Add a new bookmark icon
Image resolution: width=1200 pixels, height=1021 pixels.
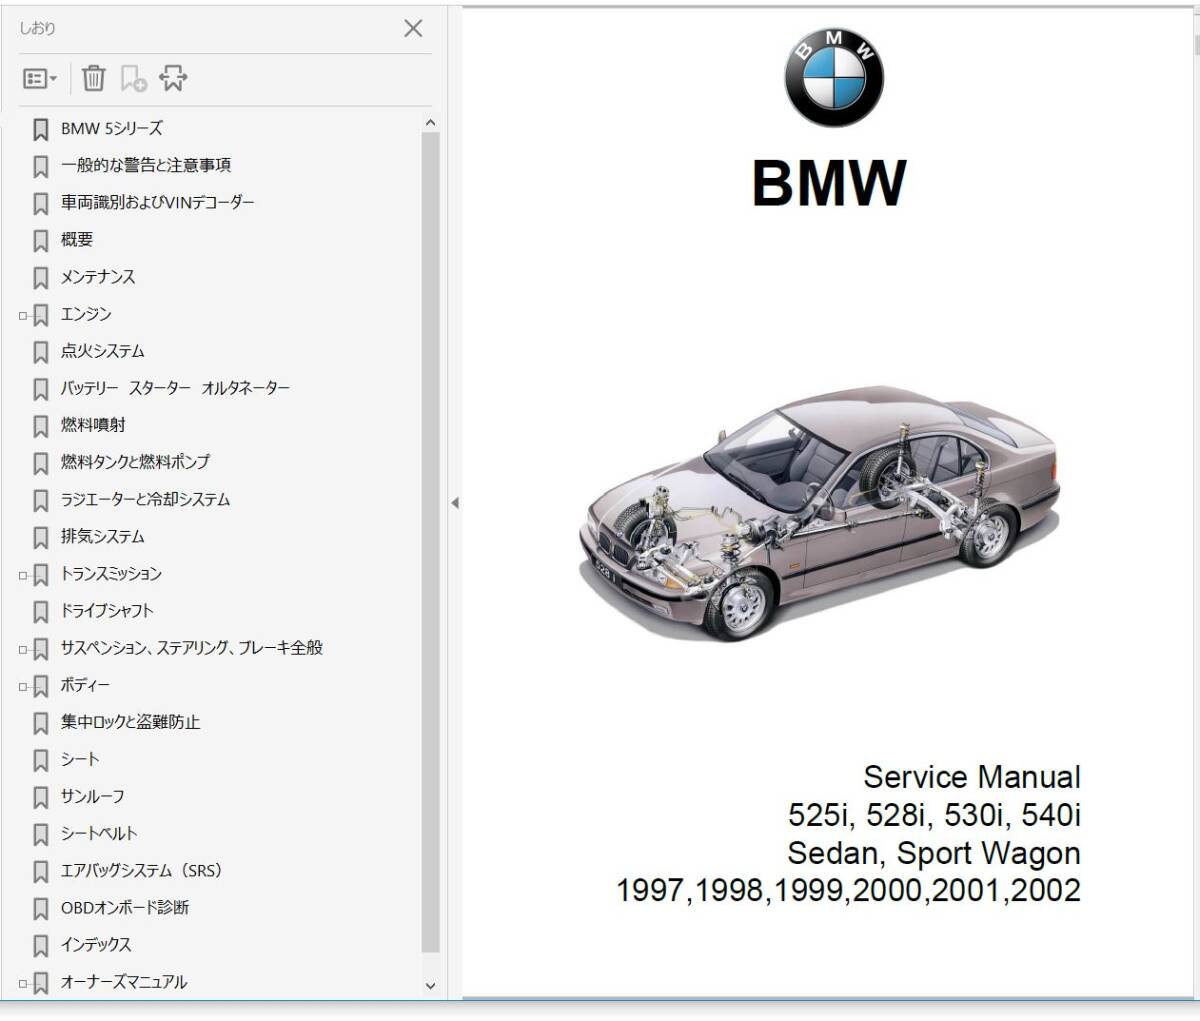pyautogui.click(x=133, y=78)
